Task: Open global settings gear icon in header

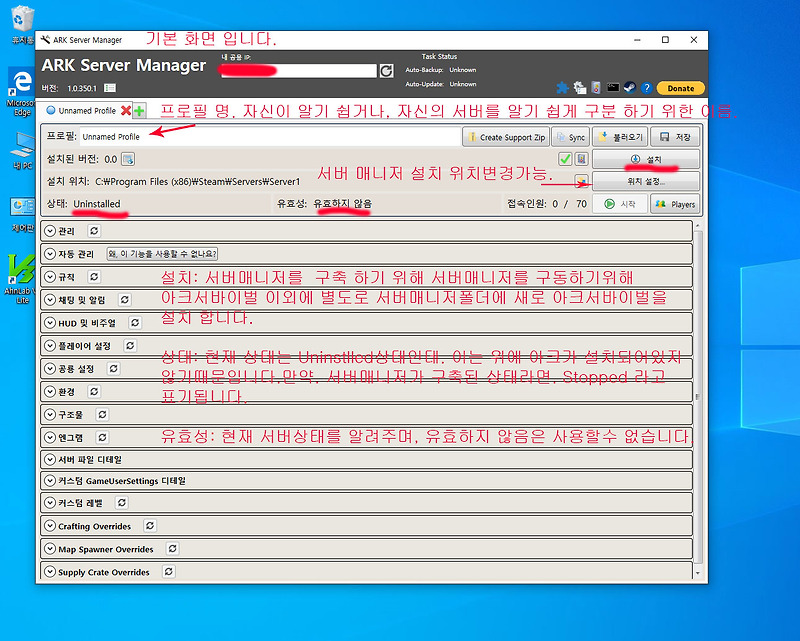Action: 579,88
